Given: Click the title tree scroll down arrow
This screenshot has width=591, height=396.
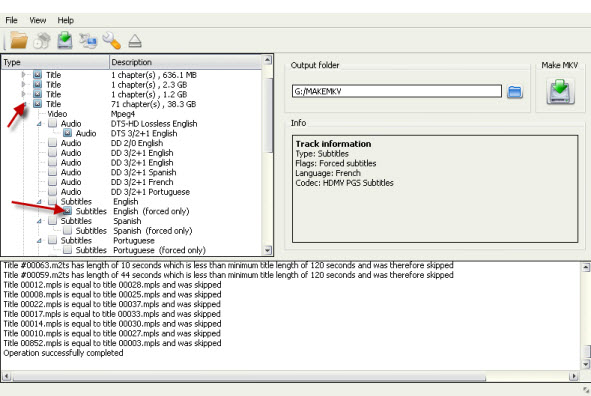Looking at the screenshot, I should pyautogui.click(x=267, y=250).
